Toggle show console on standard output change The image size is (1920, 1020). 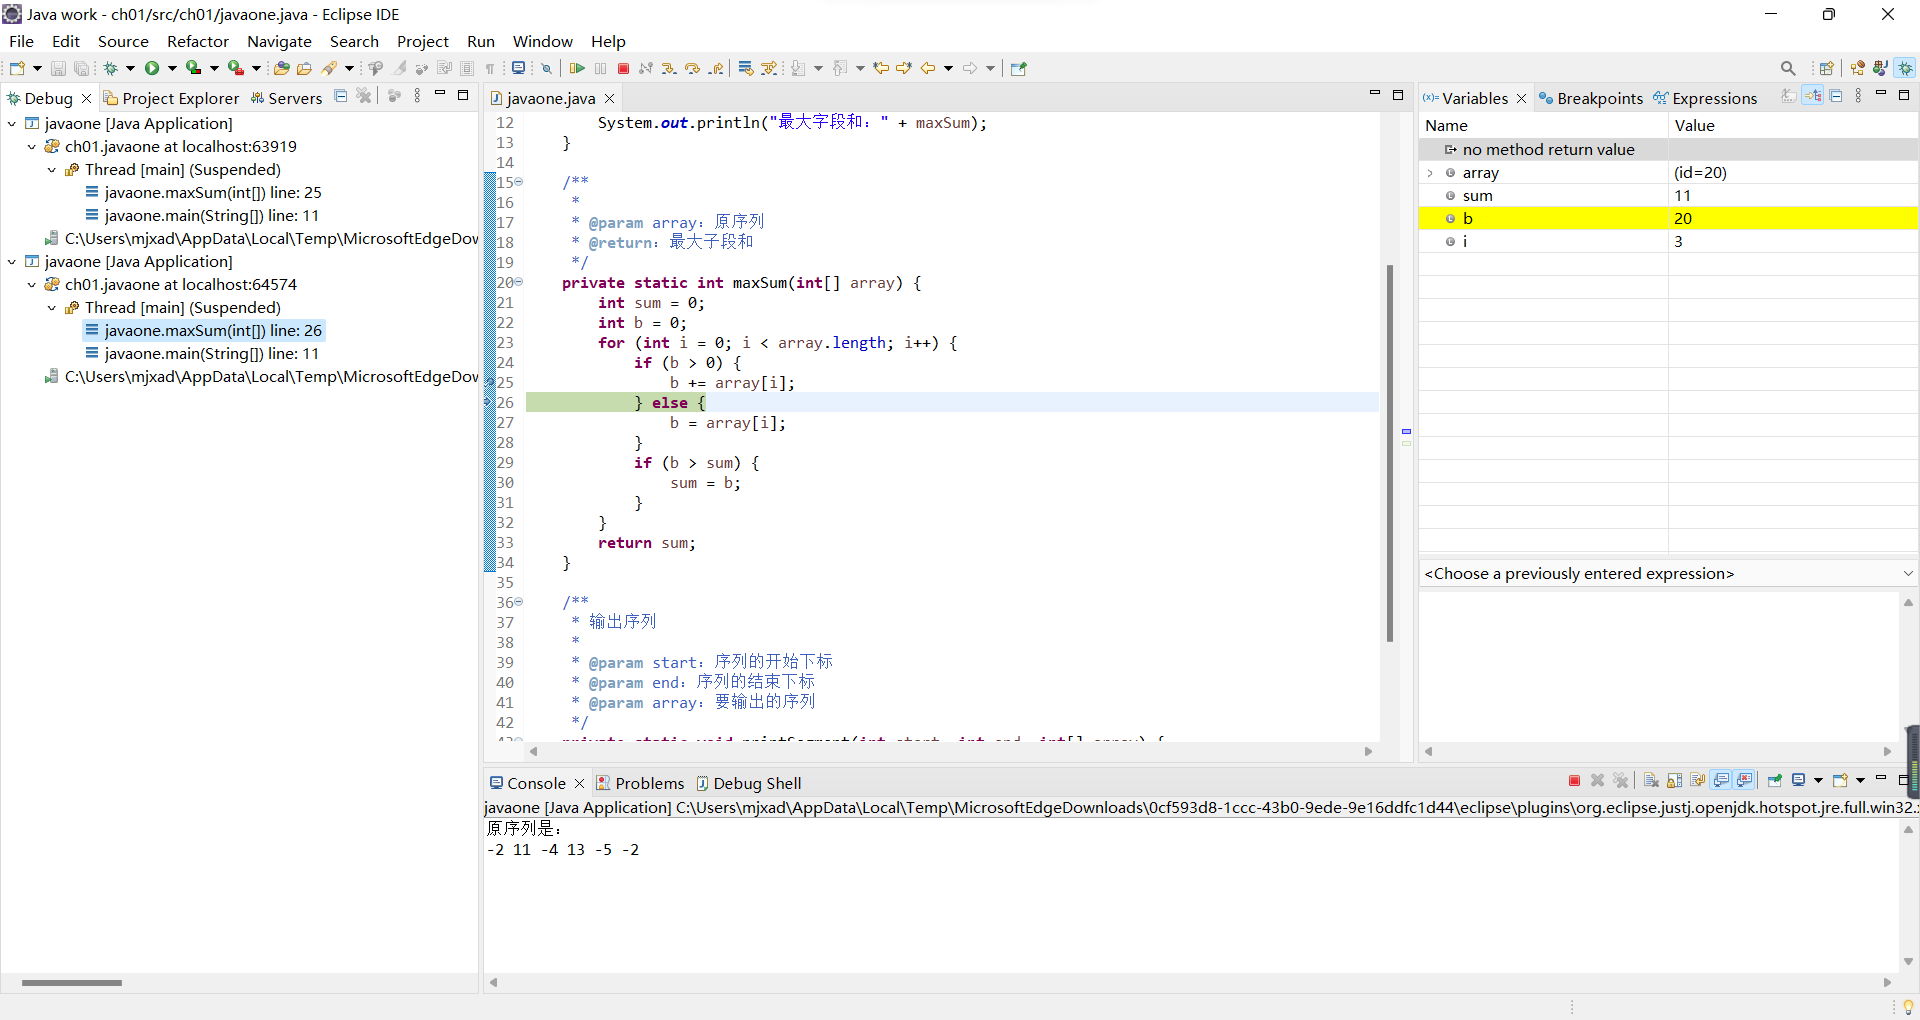(x=1722, y=781)
